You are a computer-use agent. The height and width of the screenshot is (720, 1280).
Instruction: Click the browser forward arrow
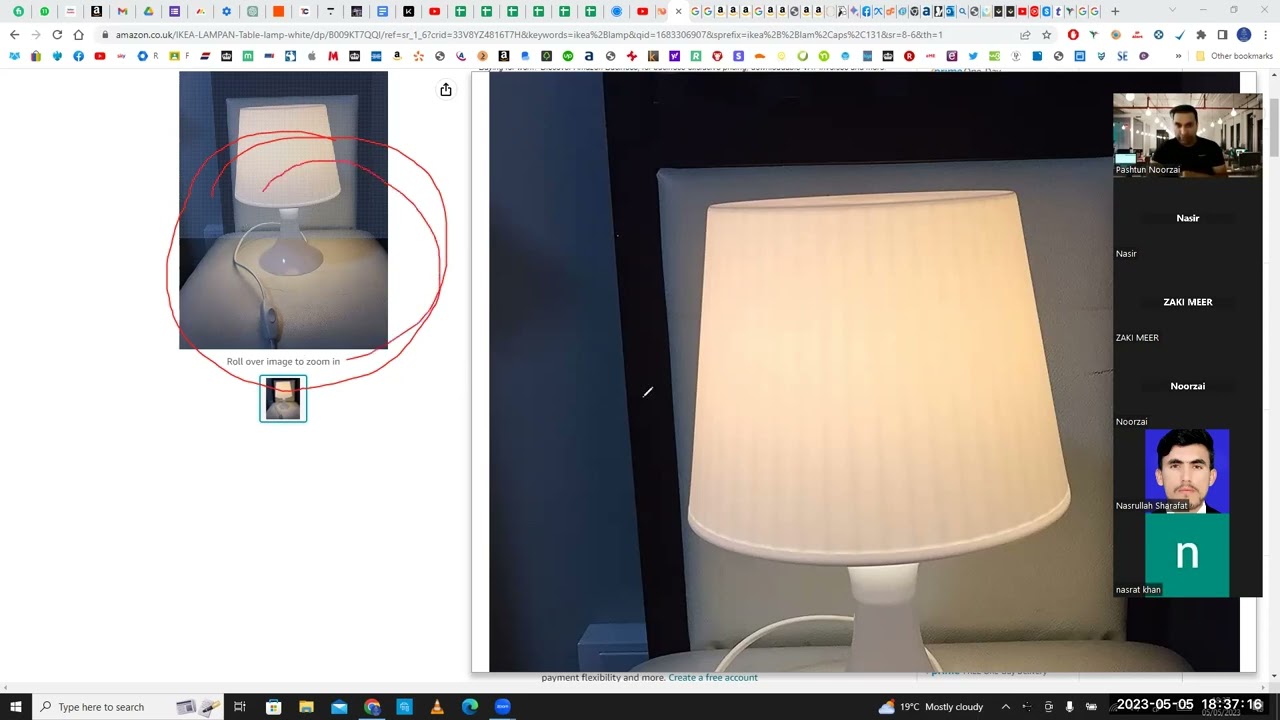(35, 34)
